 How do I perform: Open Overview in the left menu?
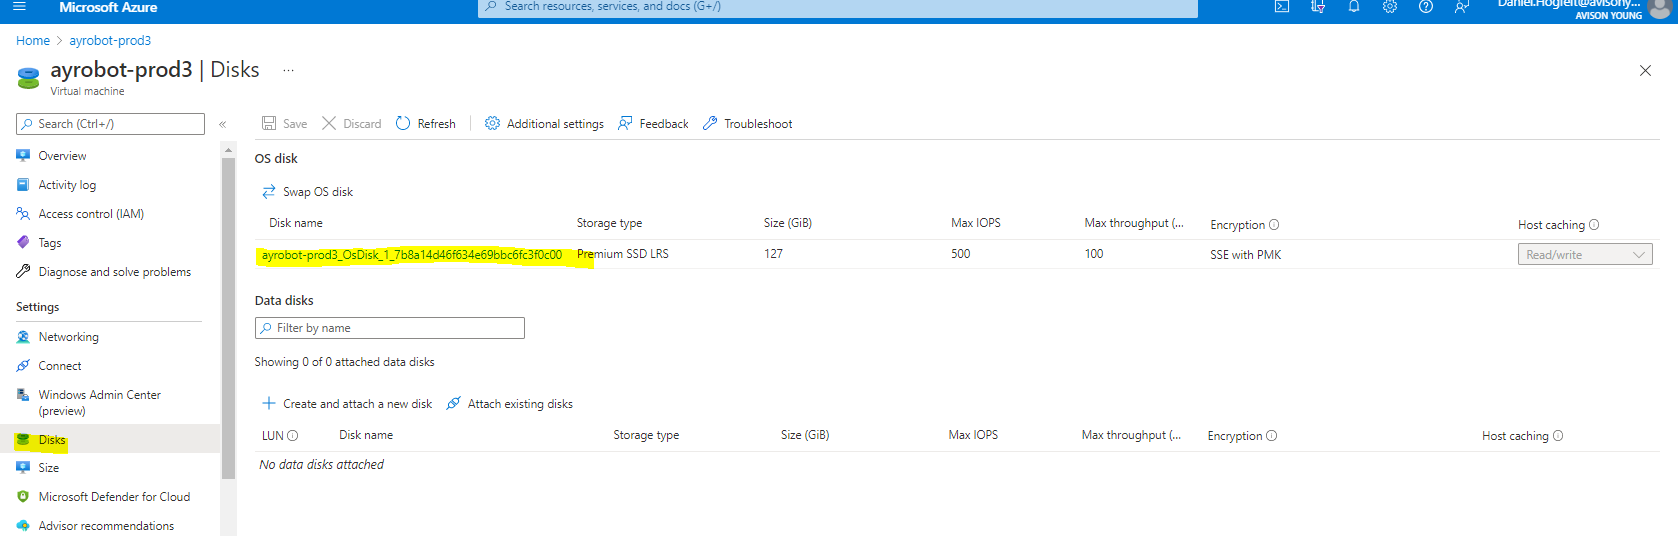pyautogui.click(x=62, y=156)
